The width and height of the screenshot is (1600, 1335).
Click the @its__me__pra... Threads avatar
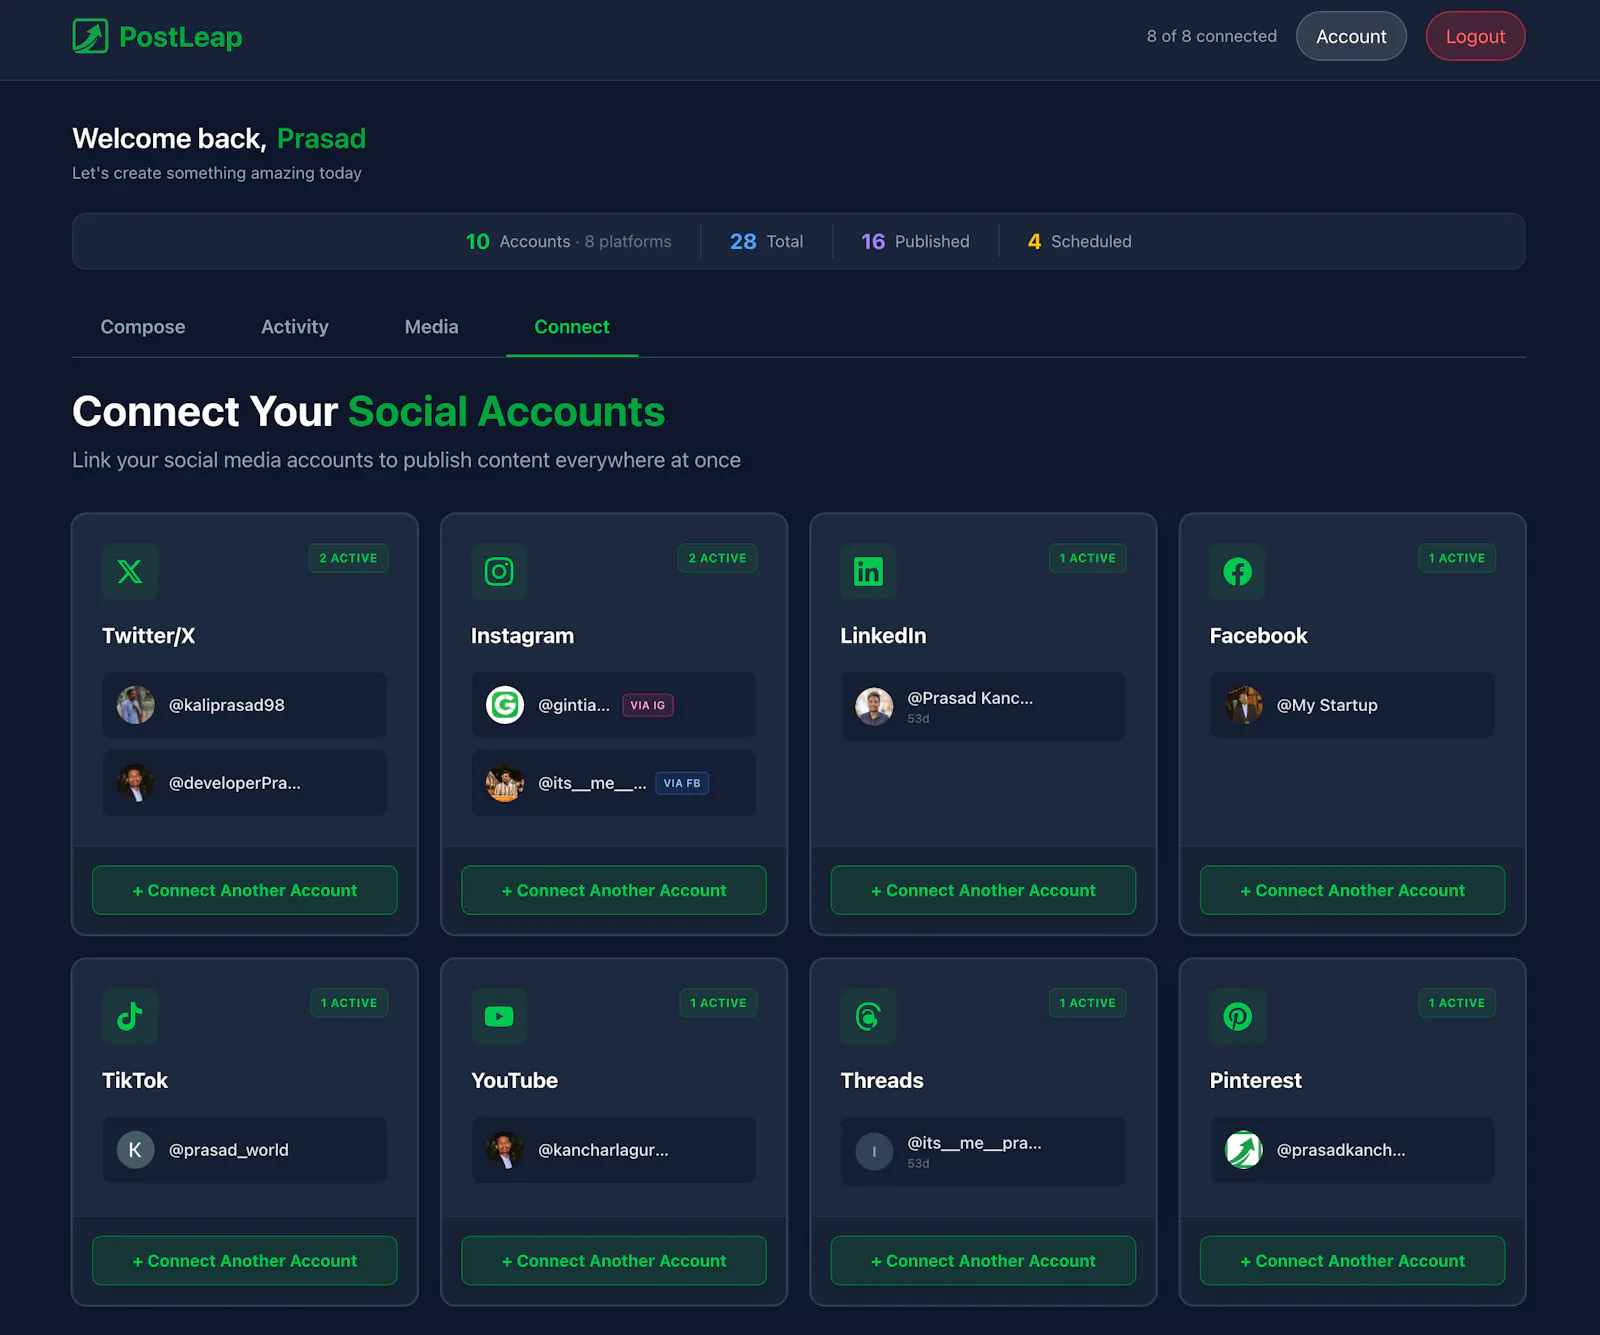[x=874, y=1151]
